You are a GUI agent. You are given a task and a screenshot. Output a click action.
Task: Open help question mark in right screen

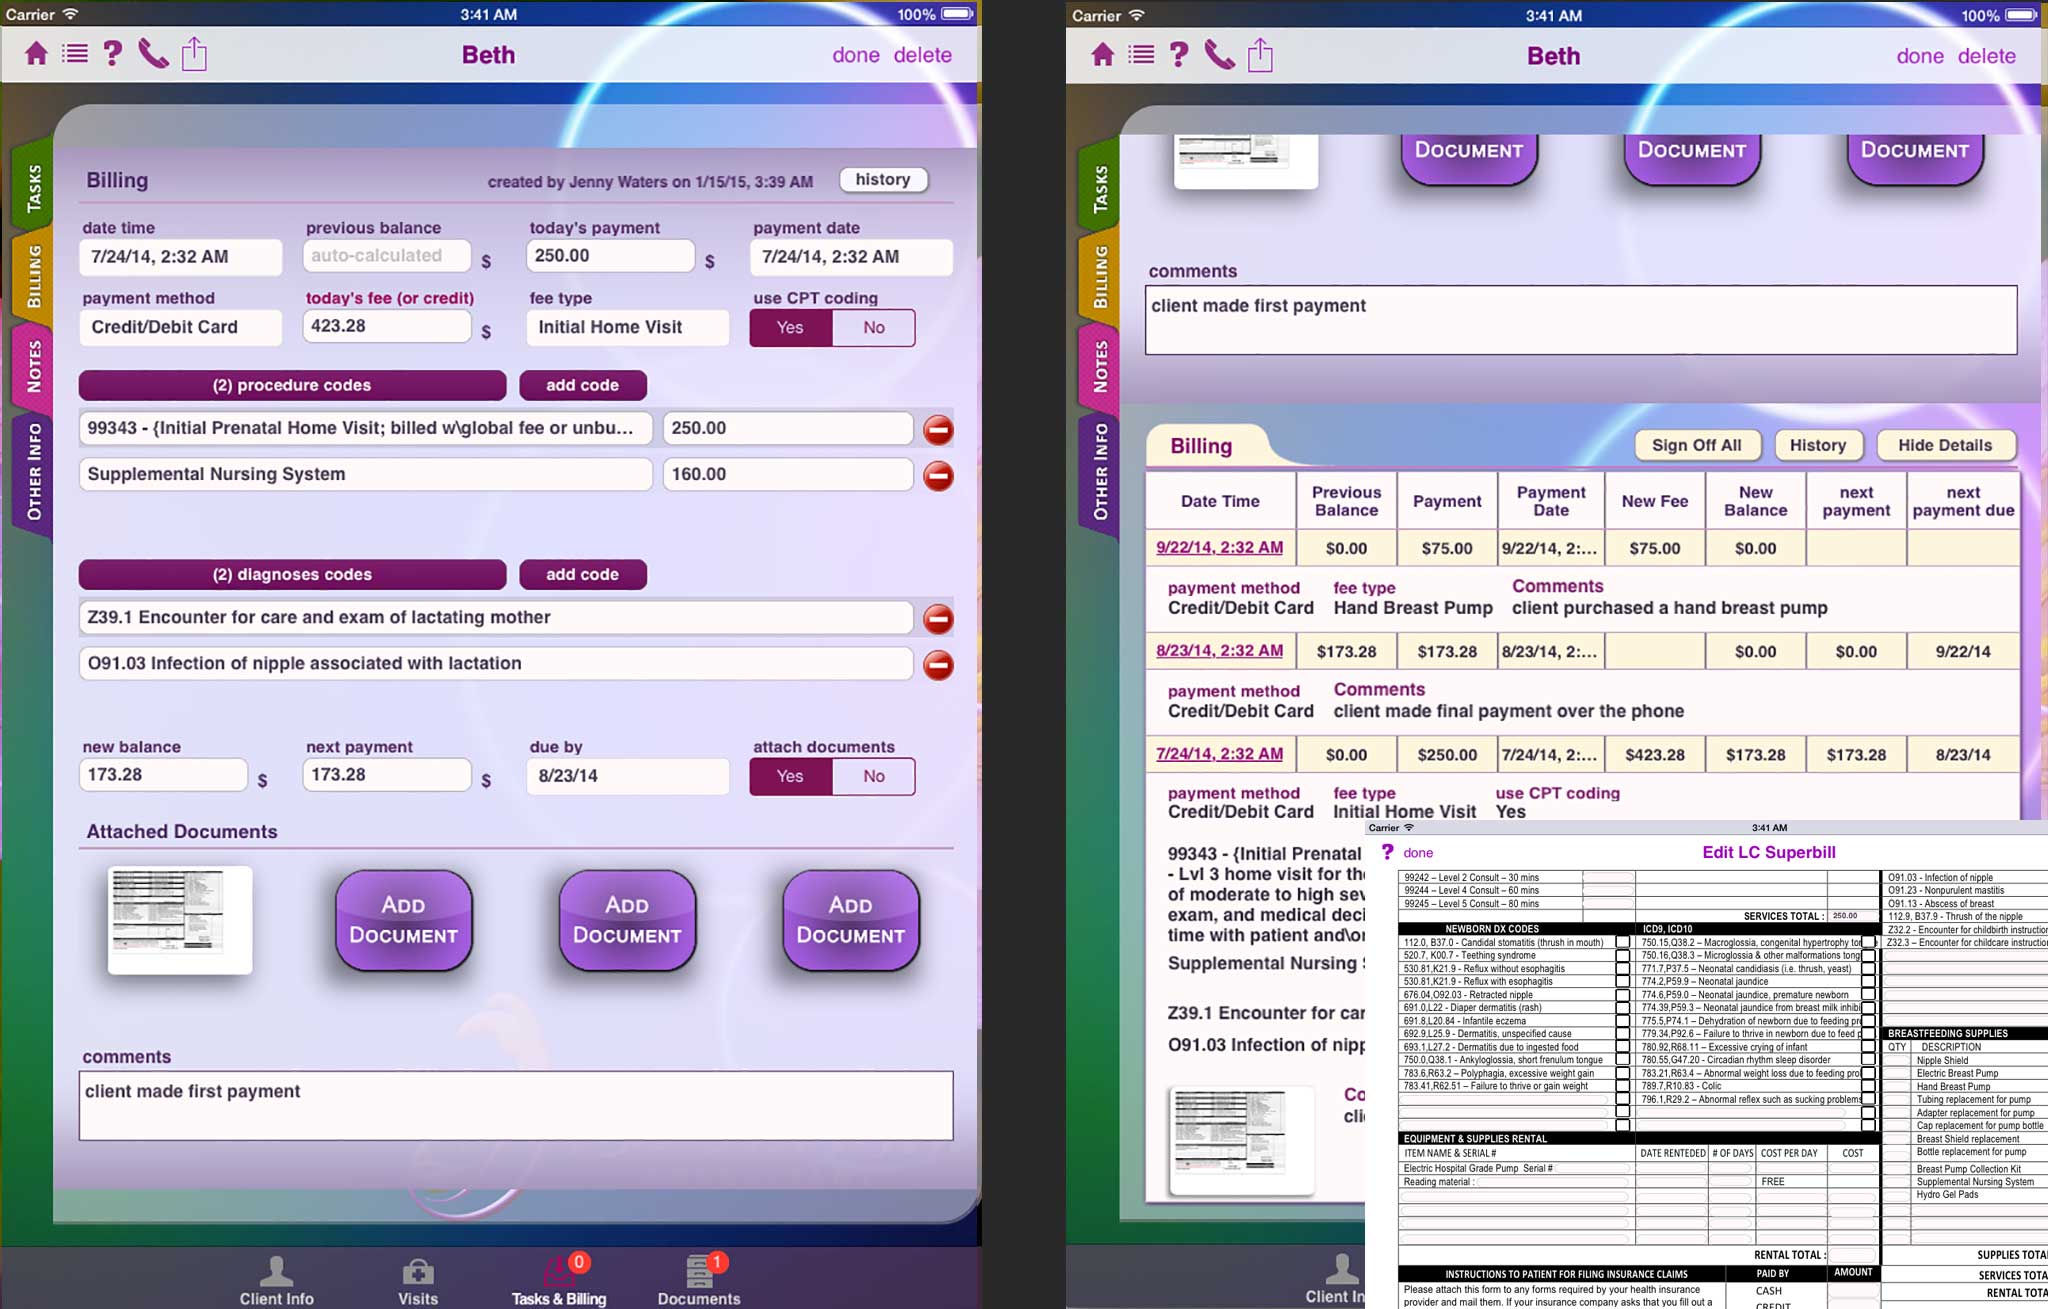point(1179,54)
